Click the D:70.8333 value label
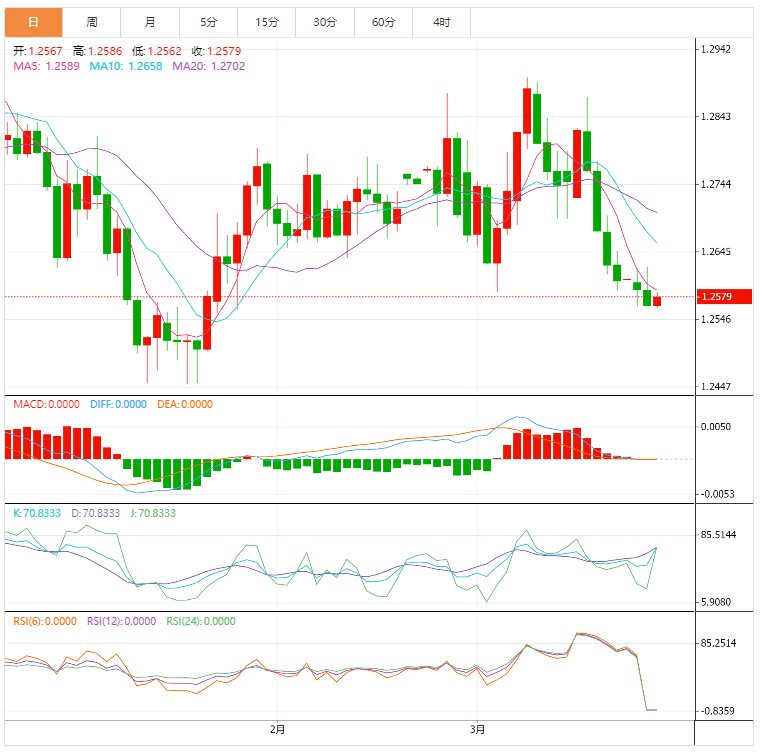Screen dimensions: 762x752 [96, 513]
